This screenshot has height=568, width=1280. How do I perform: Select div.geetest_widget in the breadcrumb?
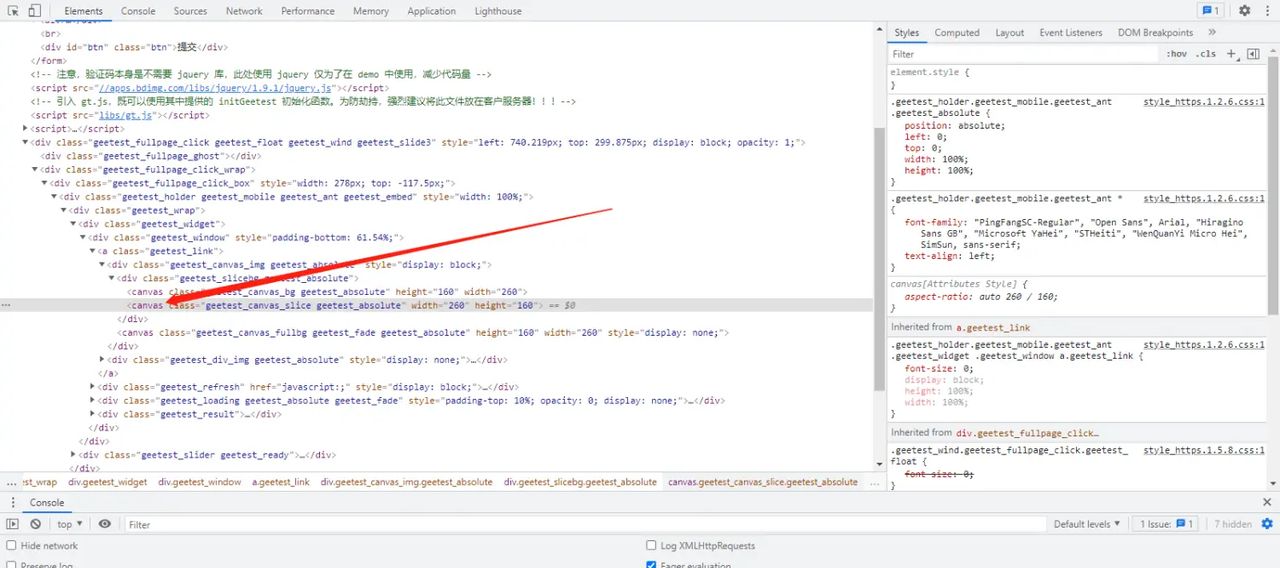click(108, 482)
